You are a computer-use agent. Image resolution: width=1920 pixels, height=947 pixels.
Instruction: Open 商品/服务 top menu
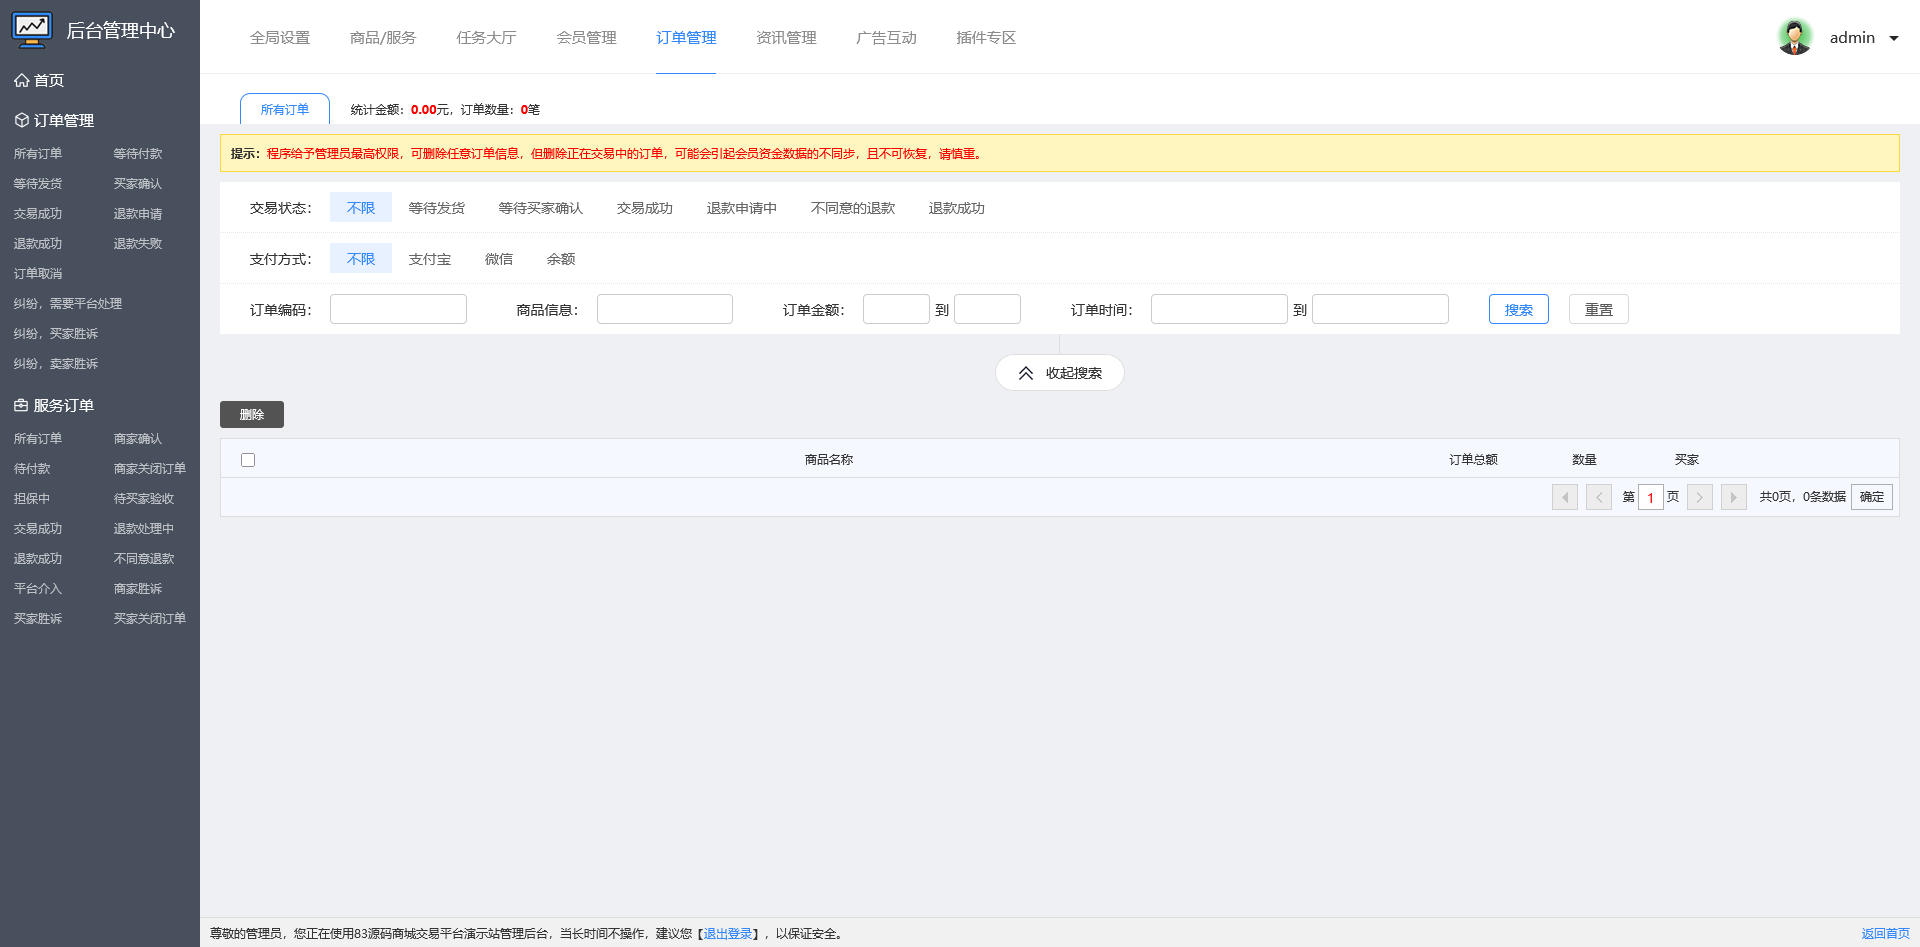coord(383,38)
